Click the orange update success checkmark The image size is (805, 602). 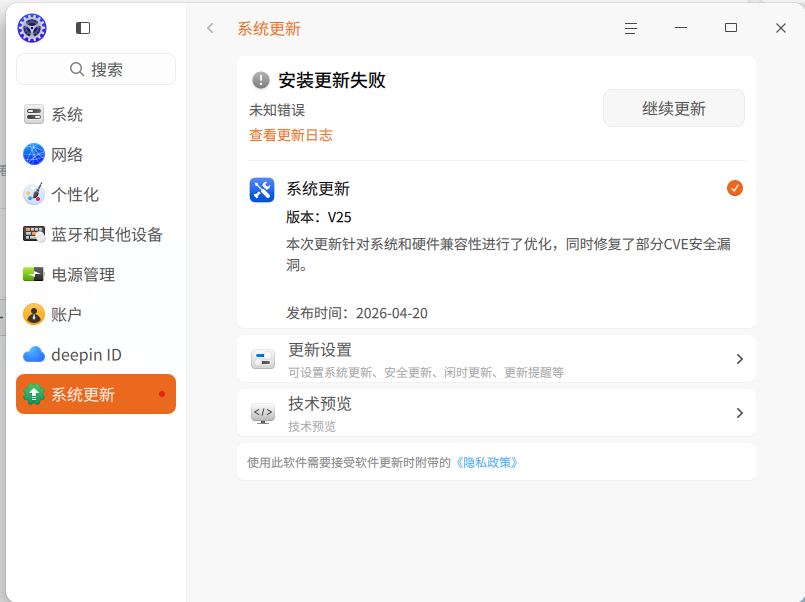pos(735,188)
